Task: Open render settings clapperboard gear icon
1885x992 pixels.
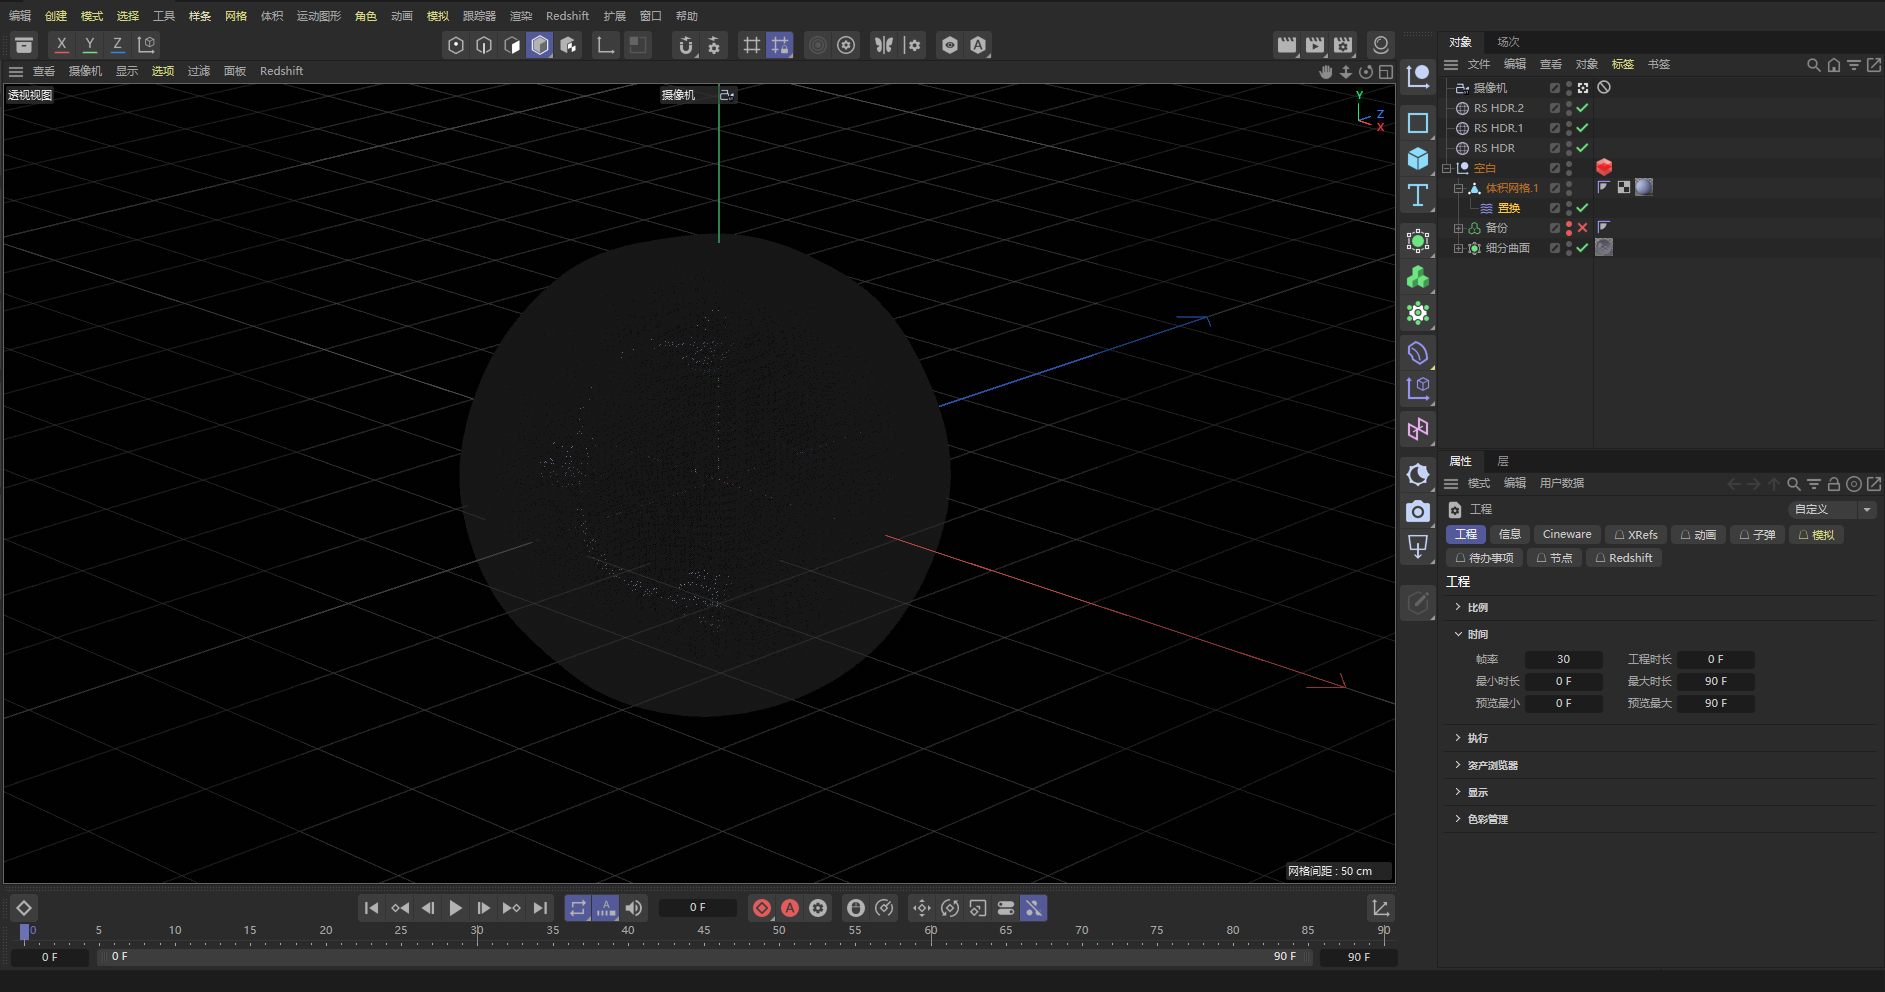Action: click(x=1343, y=45)
